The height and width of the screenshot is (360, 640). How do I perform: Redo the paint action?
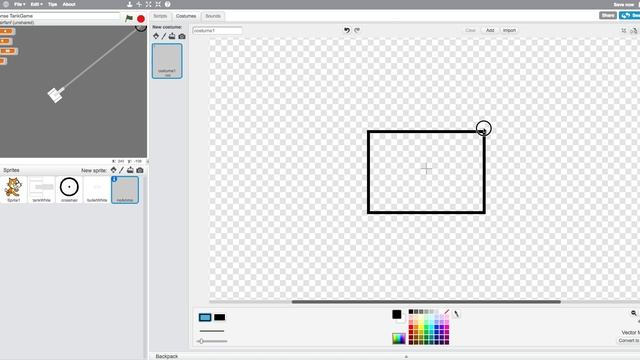(357, 30)
